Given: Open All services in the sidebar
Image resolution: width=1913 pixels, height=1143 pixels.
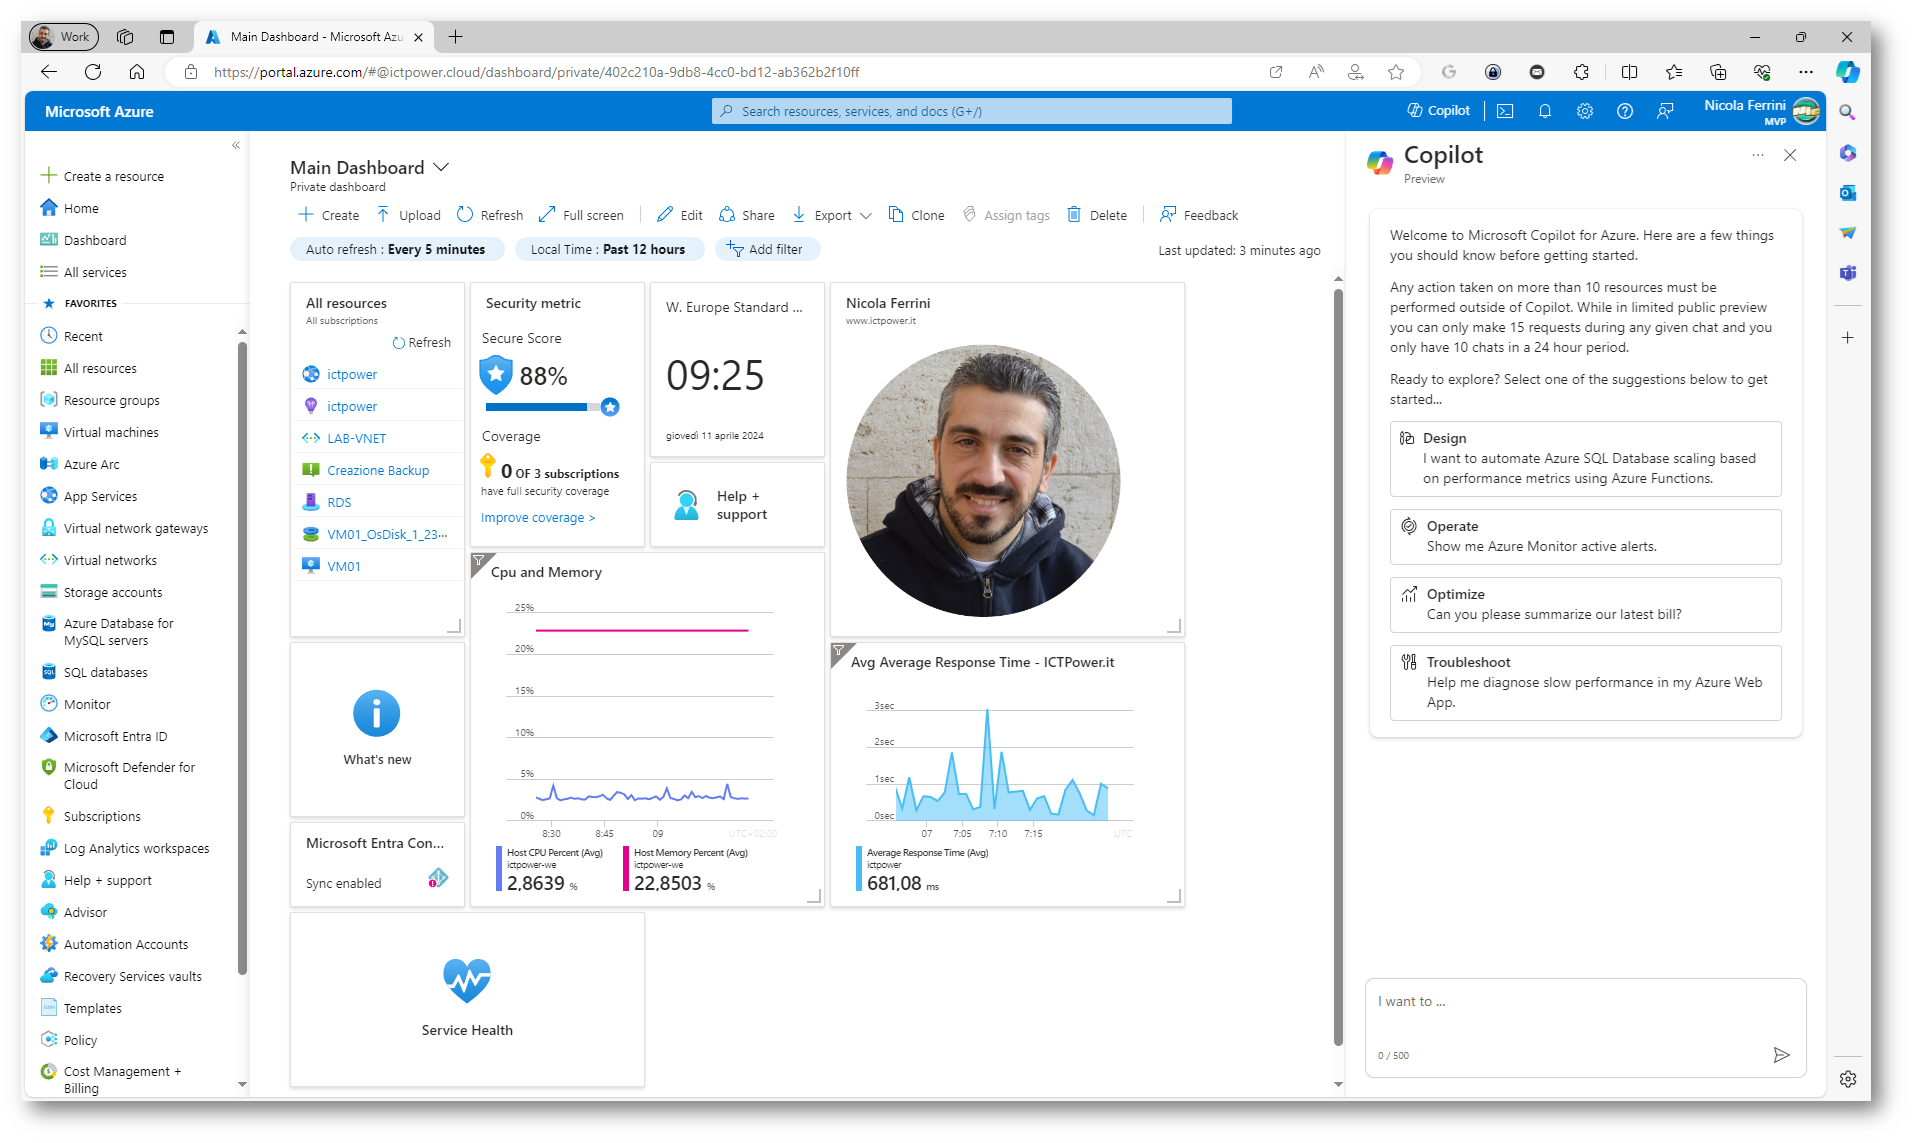Looking at the screenshot, I should [83, 272].
